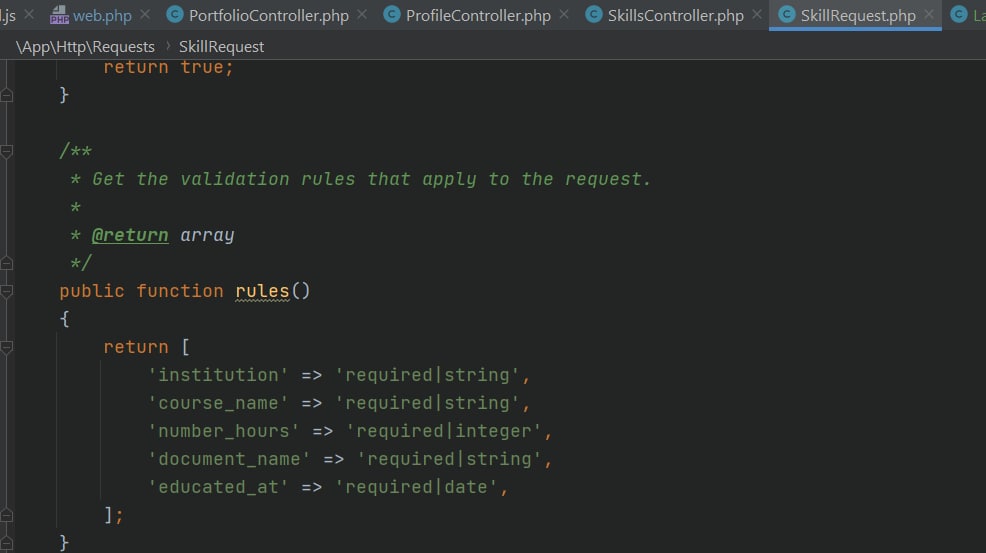
Task: Click the \App\Http\Requests breadcrumb
Action: coord(85,47)
